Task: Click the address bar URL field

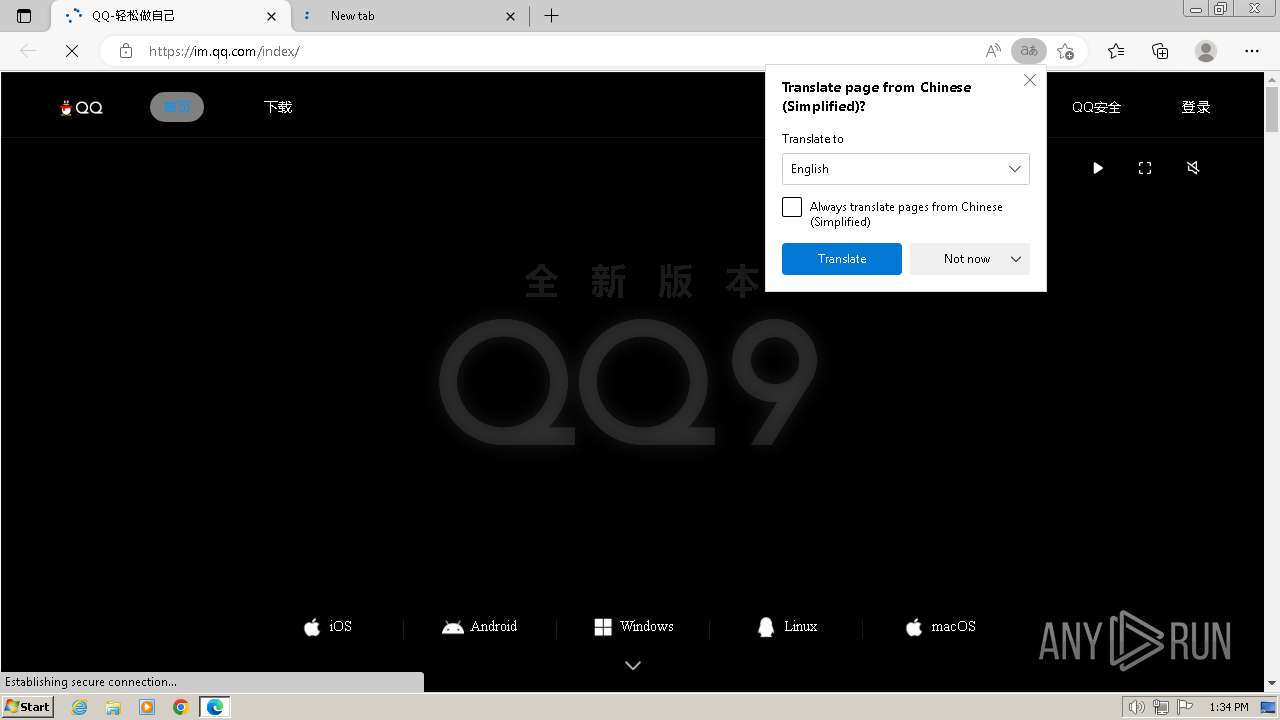Action: point(560,51)
